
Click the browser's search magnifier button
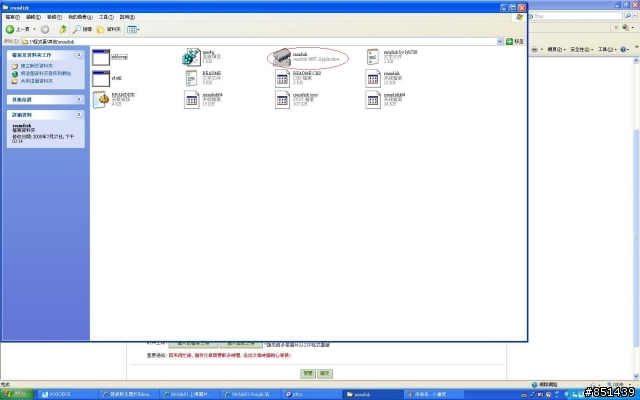[x=628, y=16]
